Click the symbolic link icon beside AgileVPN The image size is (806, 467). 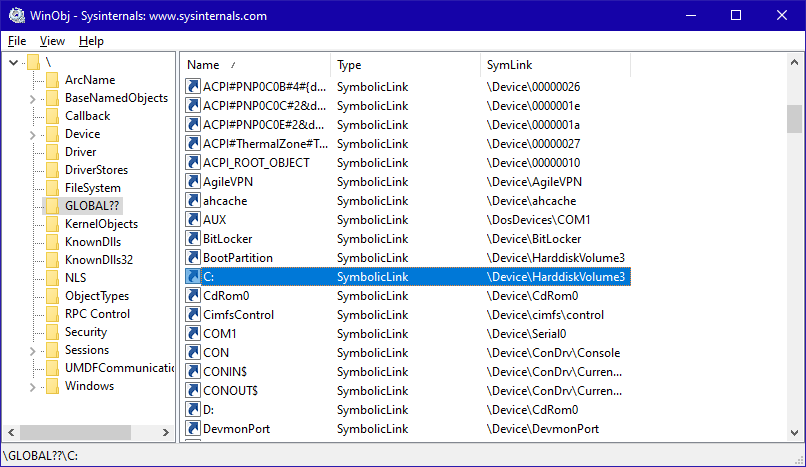[194, 182]
